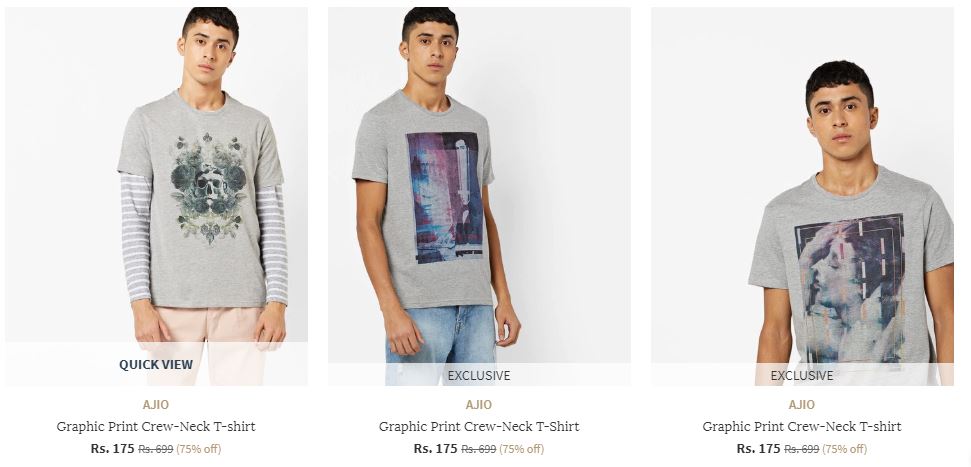971x467 pixels.
Task: Click AJIO brand under the purple abstract shirt
Action: [x=479, y=404]
